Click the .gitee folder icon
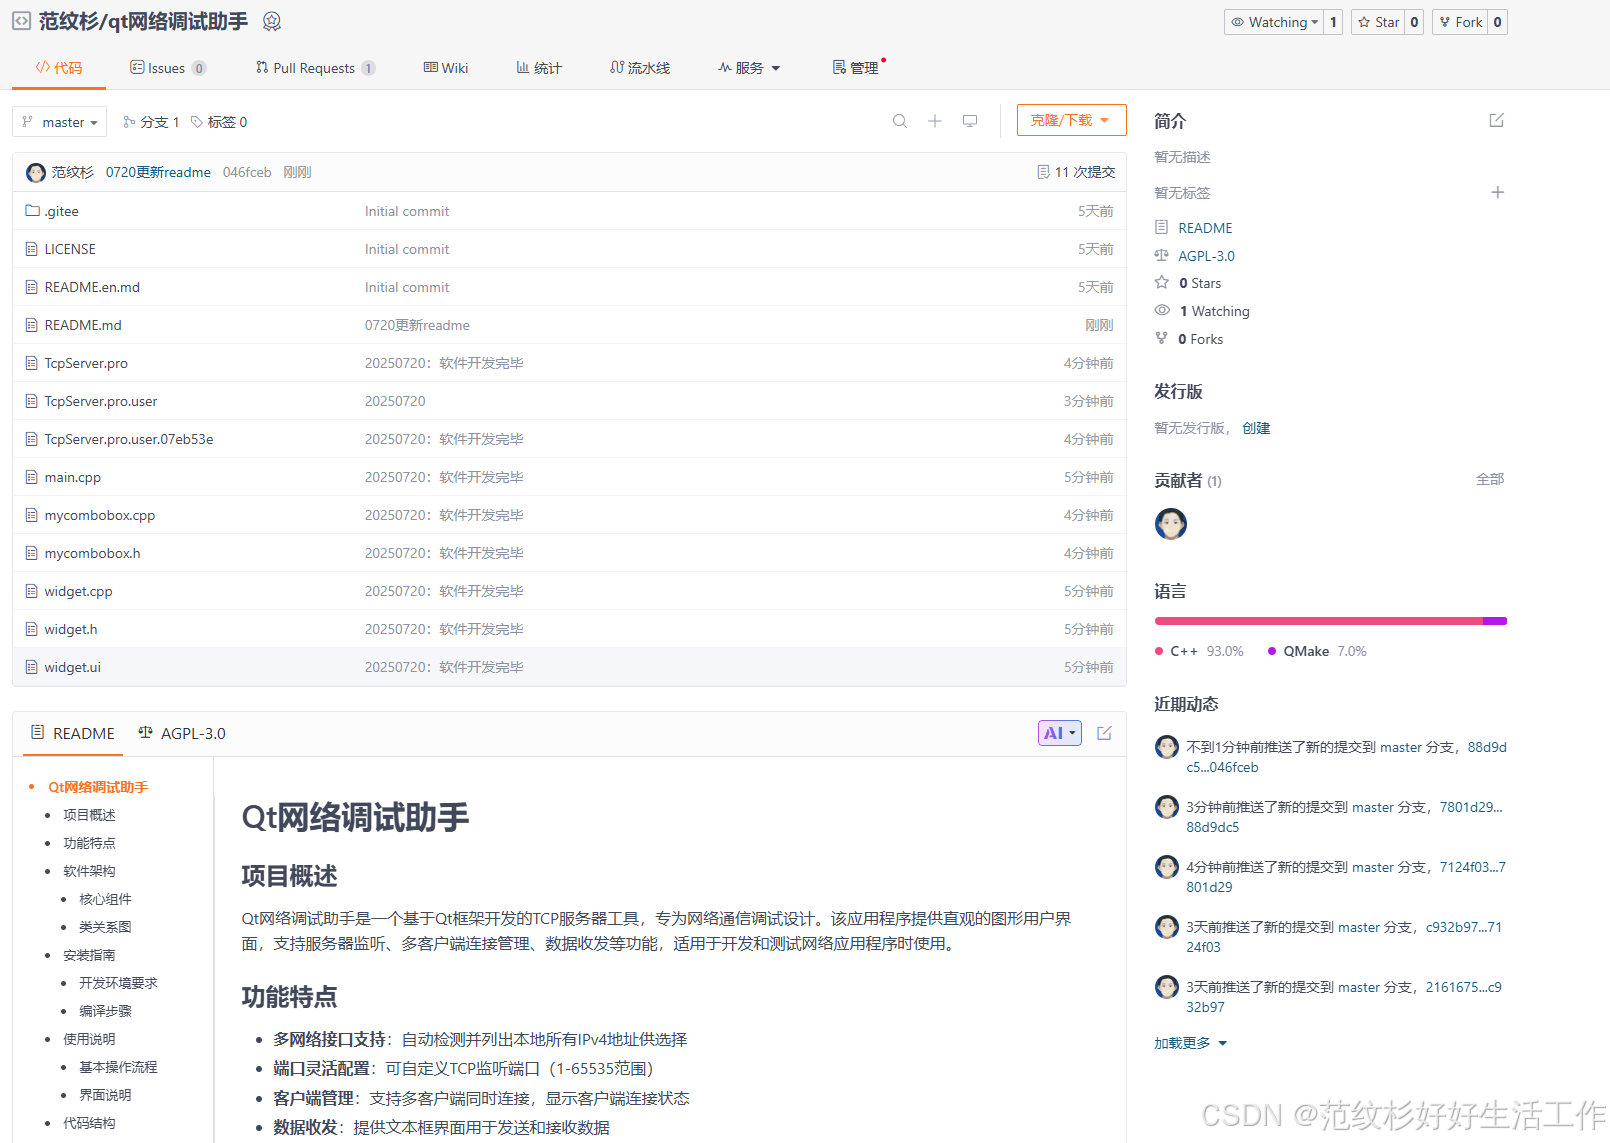This screenshot has width=1610, height=1143. tap(32, 211)
